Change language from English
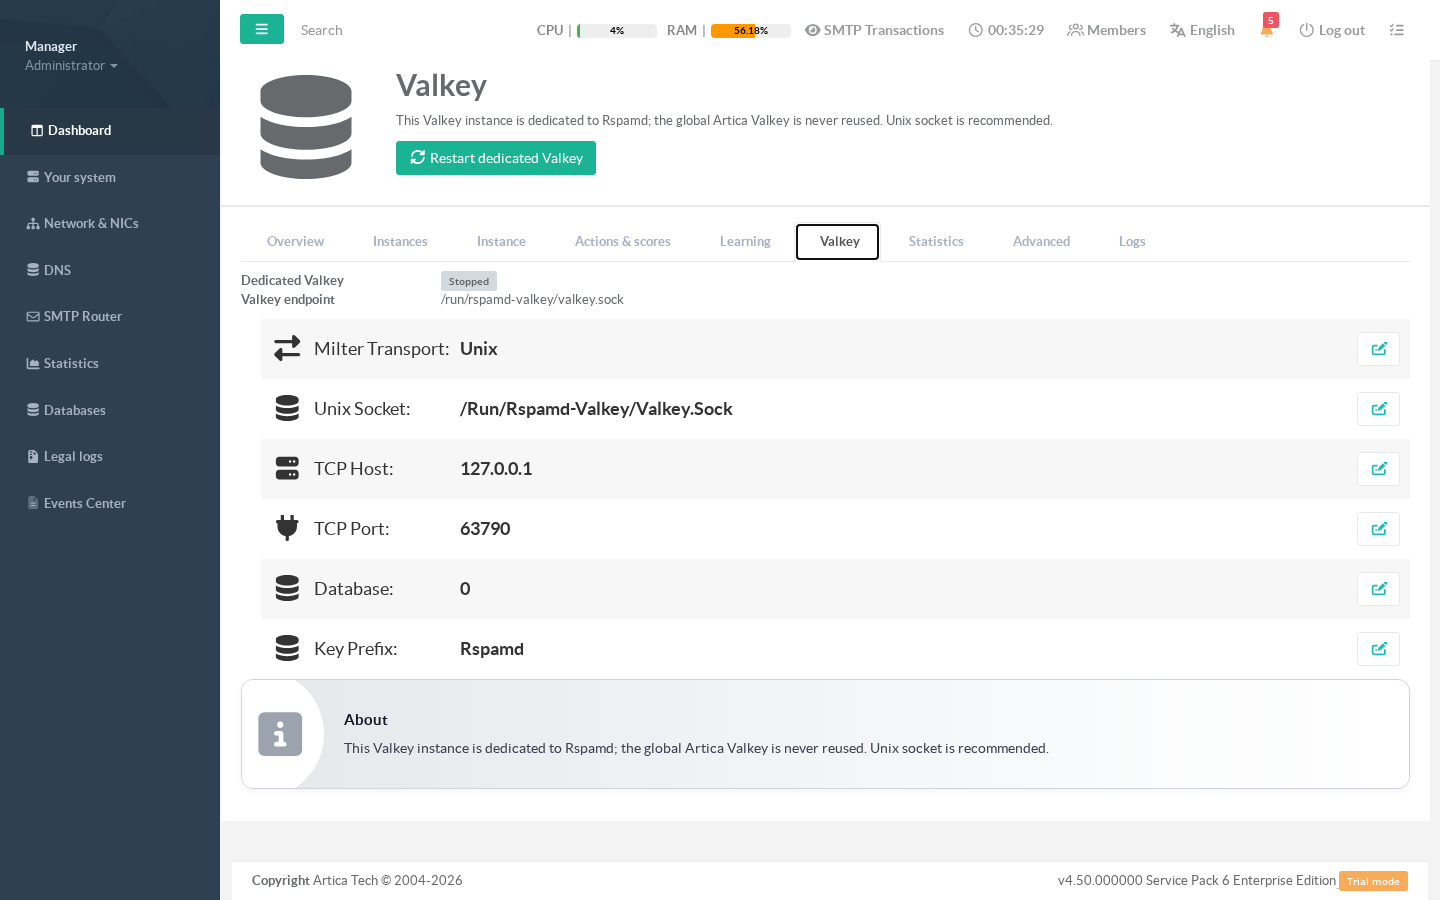This screenshot has width=1440, height=900. (x=1202, y=30)
